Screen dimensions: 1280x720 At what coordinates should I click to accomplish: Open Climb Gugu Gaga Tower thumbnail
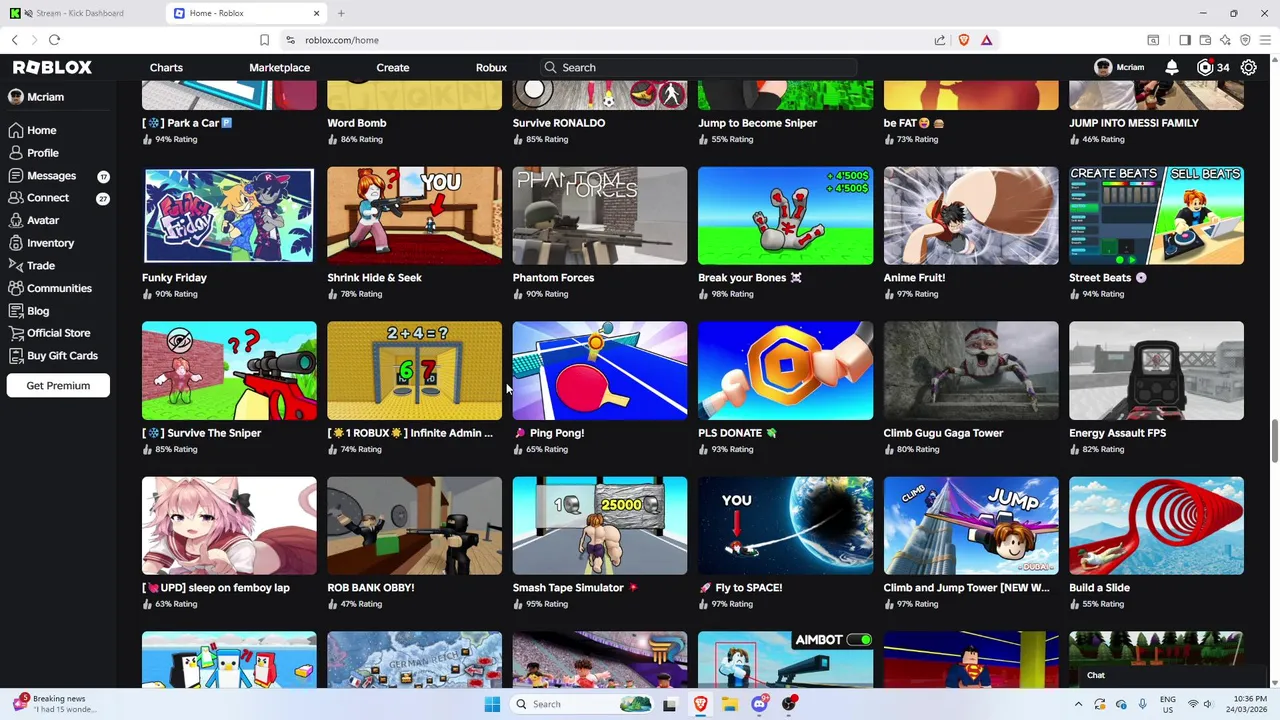coord(971,370)
